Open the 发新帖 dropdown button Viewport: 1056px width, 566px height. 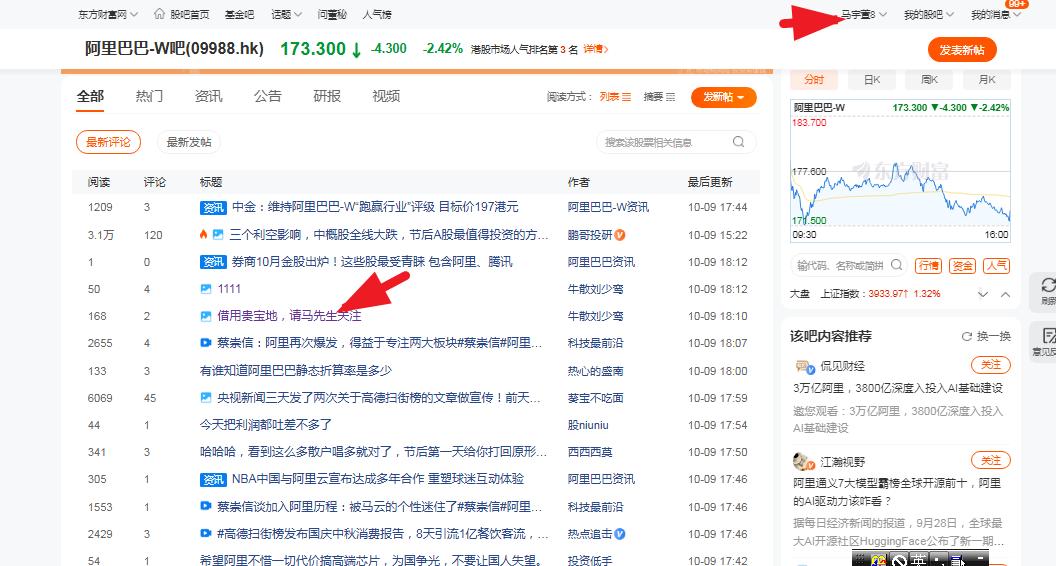(723, 97)
